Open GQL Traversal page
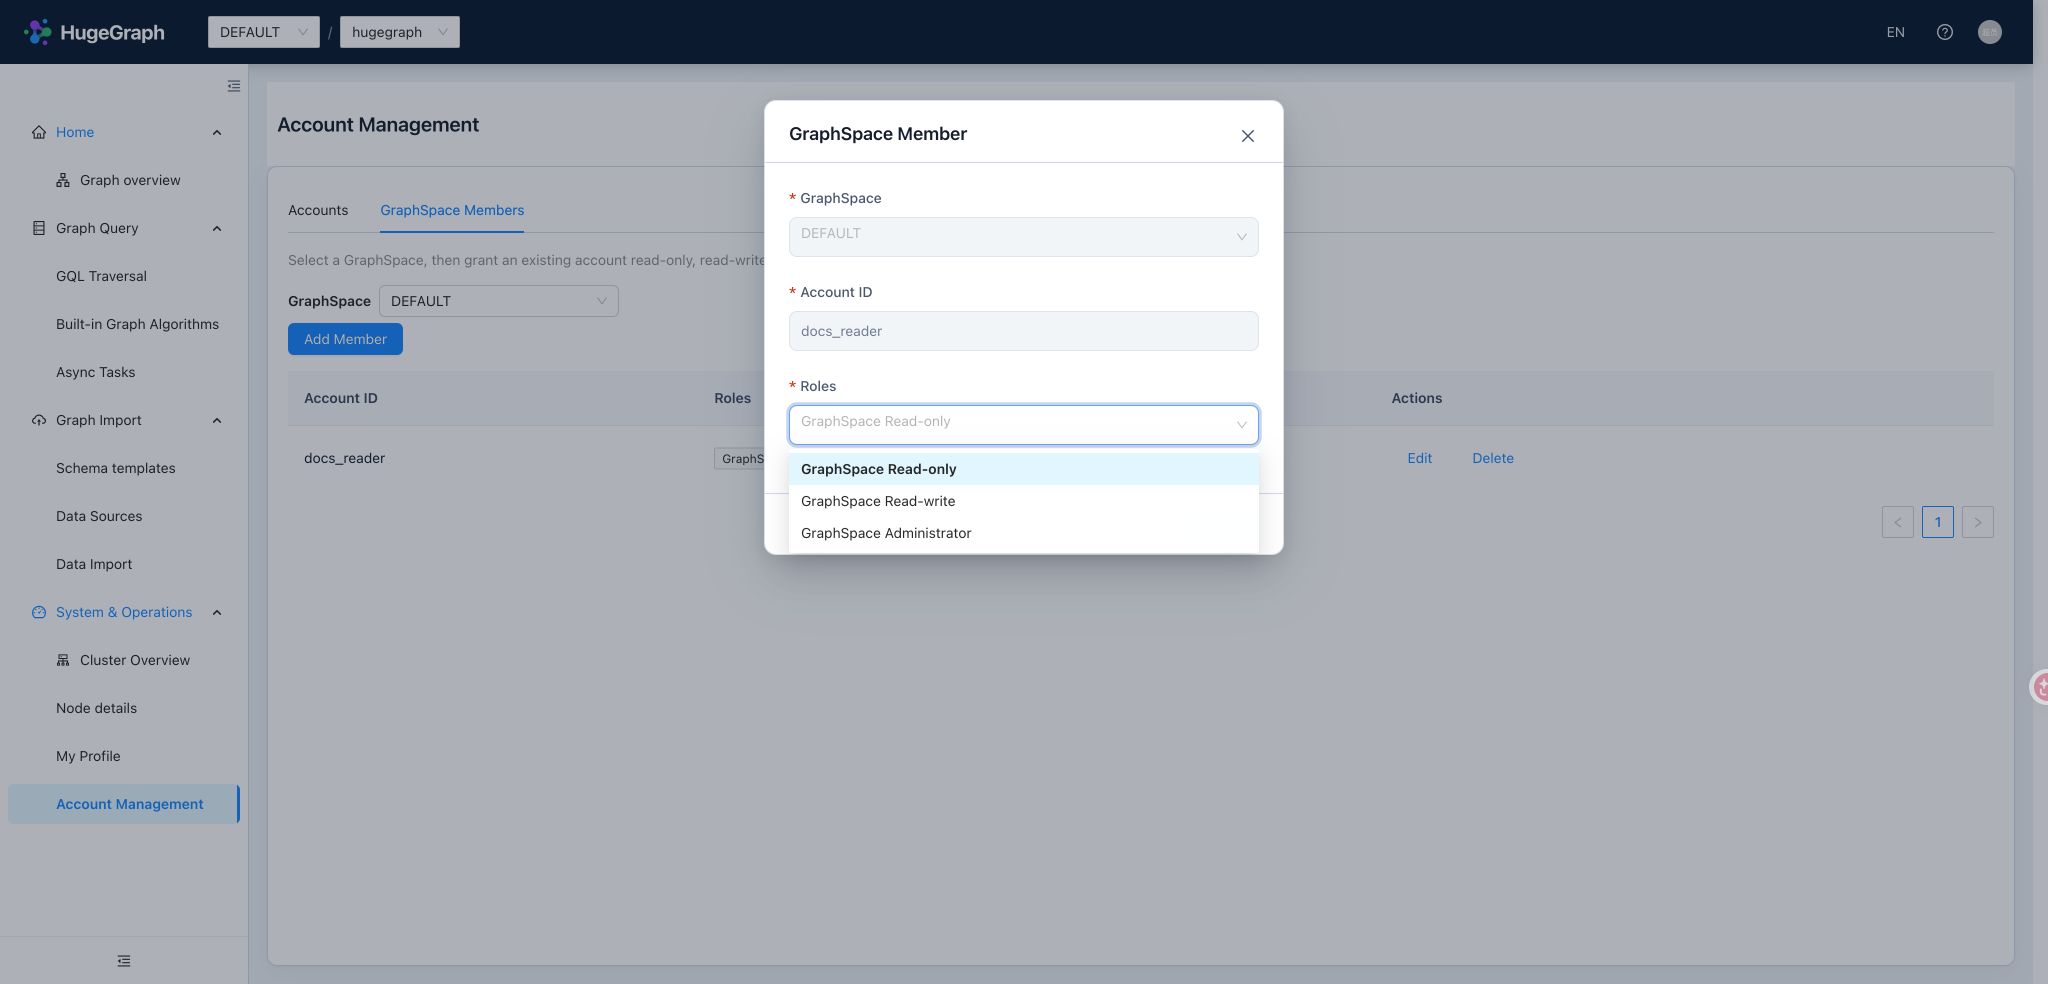The image size is (2048, 984). [101, 276]
